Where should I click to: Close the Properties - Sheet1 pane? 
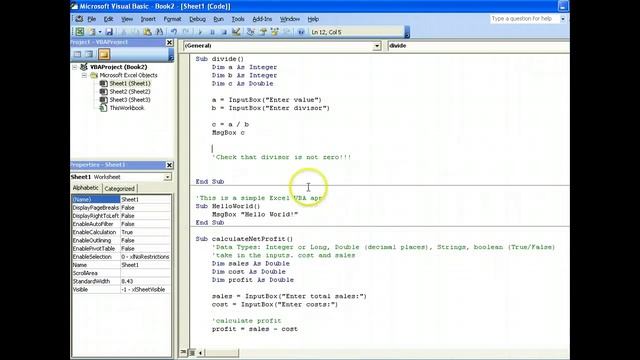[169, 165]
